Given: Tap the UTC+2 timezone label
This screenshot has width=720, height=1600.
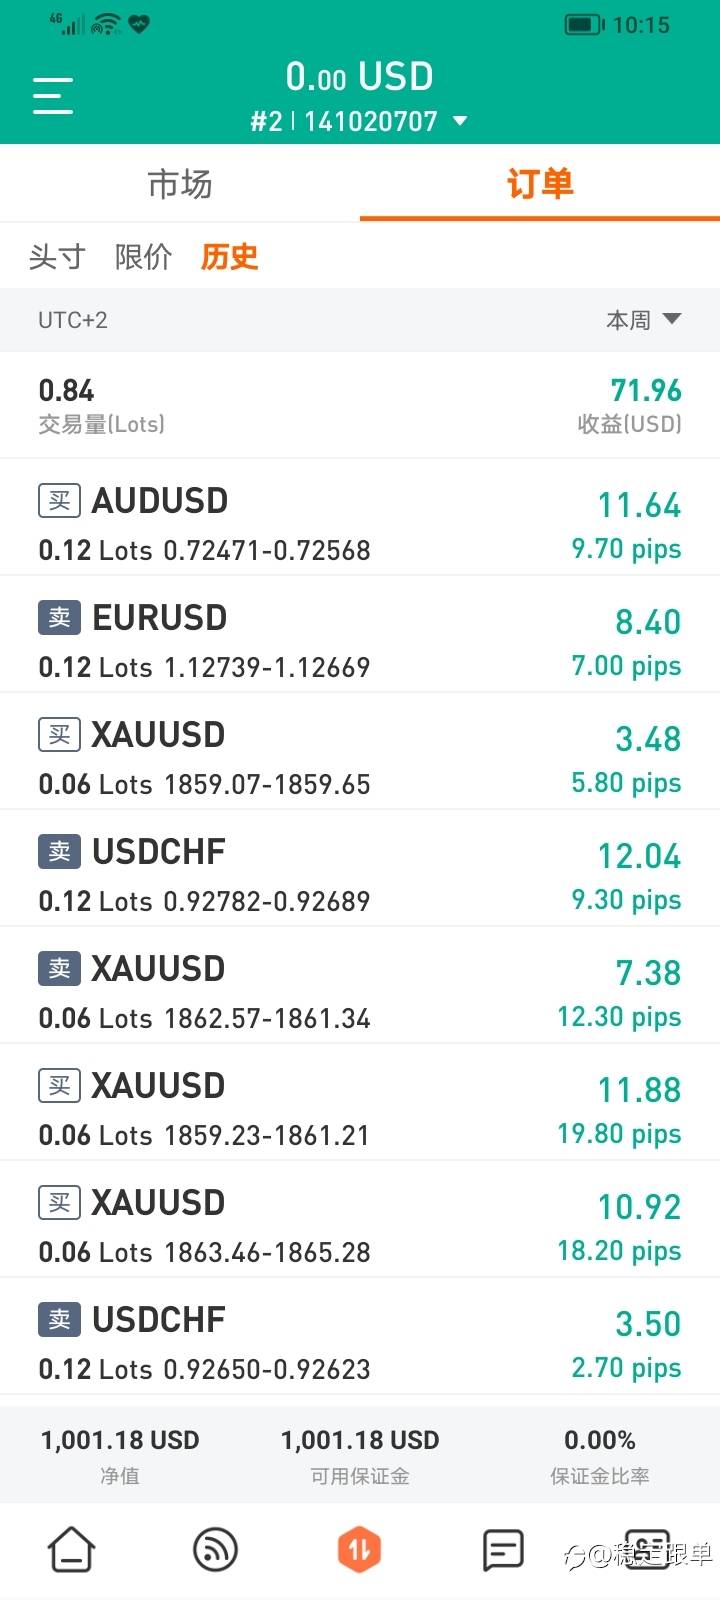Looking at the screenshot, I should point(73,320).
